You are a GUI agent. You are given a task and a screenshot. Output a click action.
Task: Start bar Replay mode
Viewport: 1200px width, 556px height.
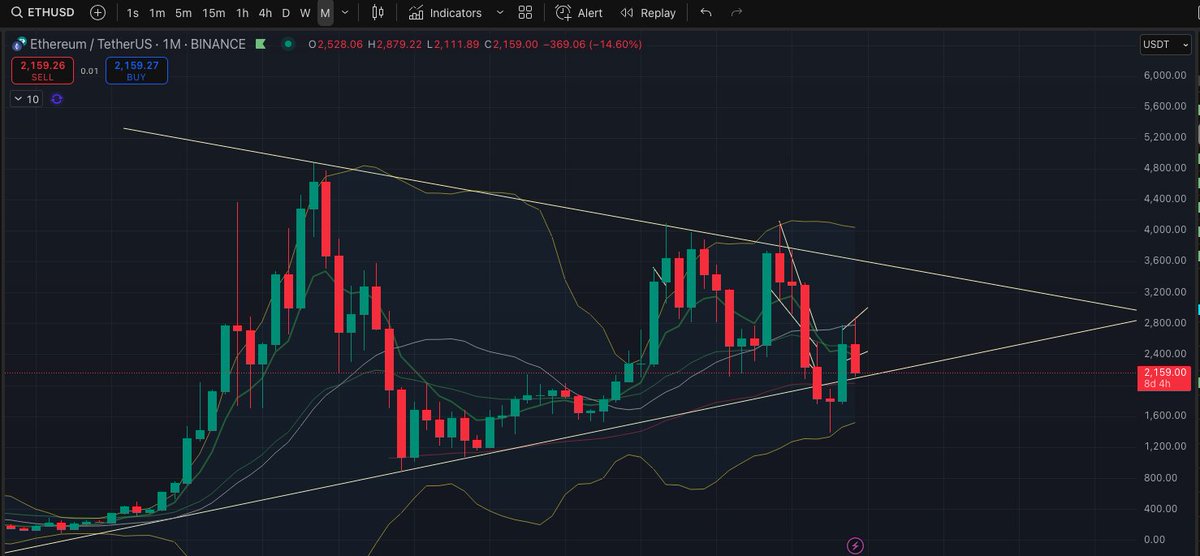coord(648,13)
